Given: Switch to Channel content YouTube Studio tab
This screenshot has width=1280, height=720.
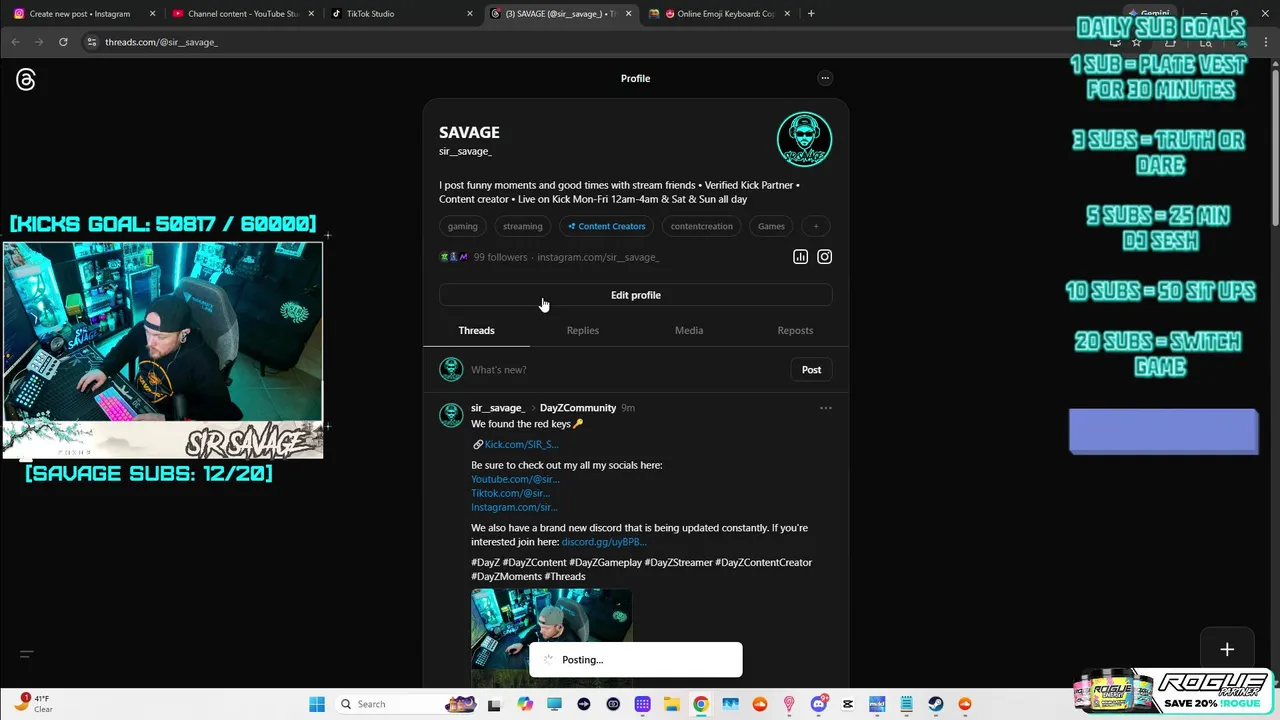Looking at the screenshot, I should point(238,14).
